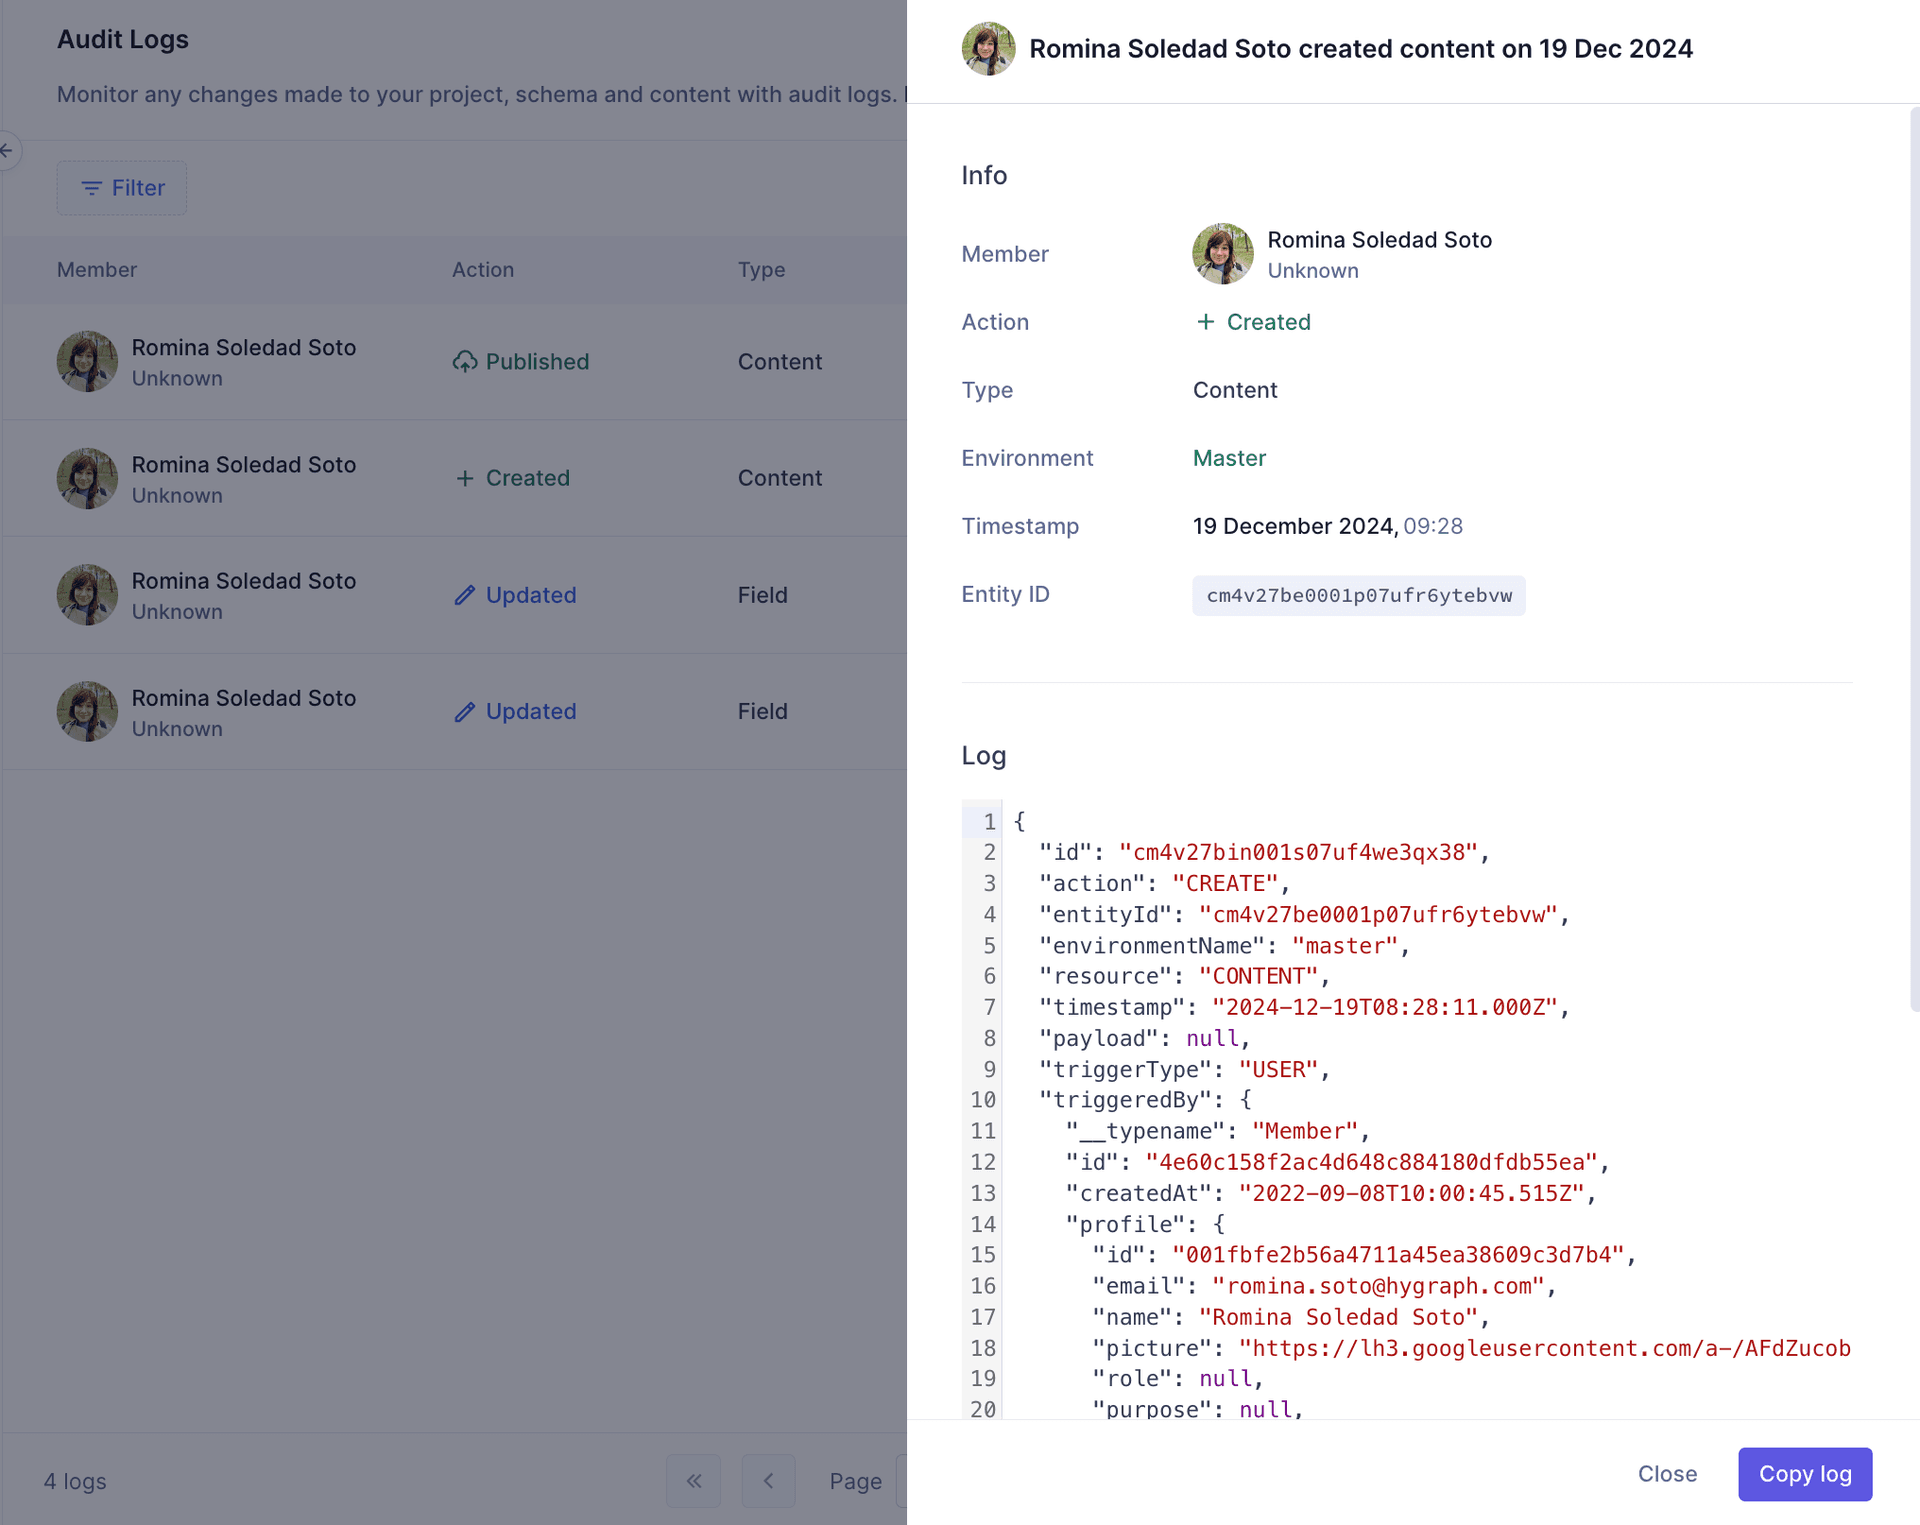This screenshot has height=1525, width=1920.
Task: Select the Action column header
Action: point(483,268)
